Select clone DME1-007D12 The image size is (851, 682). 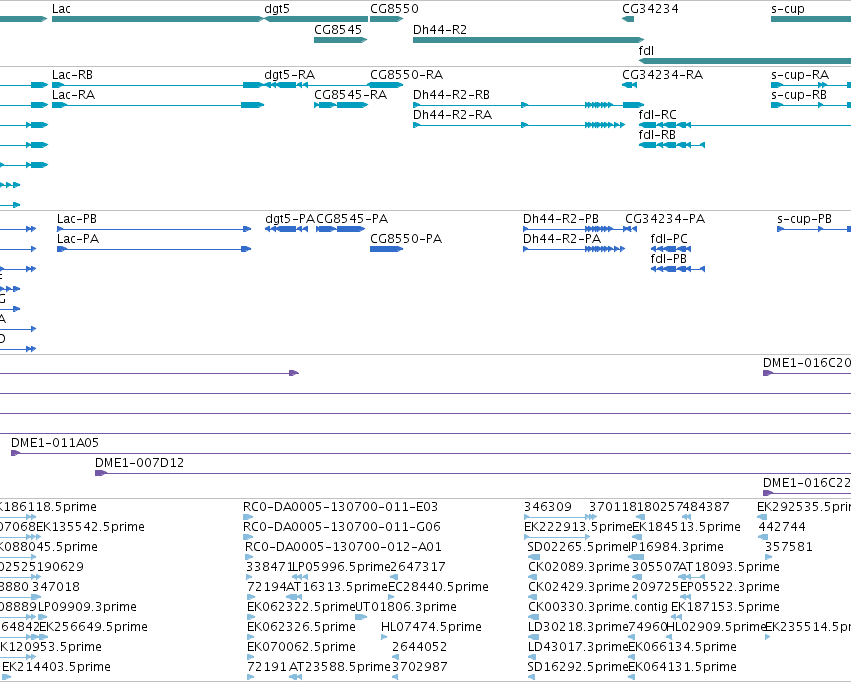pyautogui.click(x=473, y=473)
